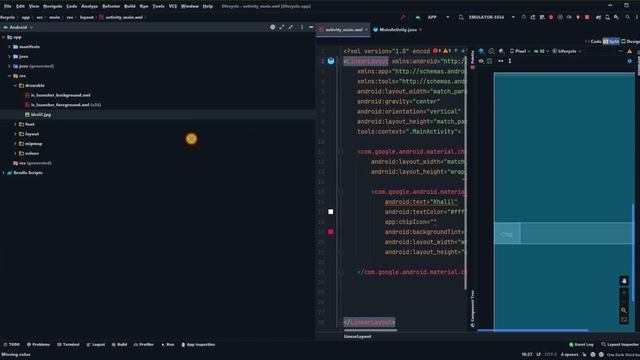
Task: Click the Design Surface layers icon in preview
Action: click(x=482, y=51)
